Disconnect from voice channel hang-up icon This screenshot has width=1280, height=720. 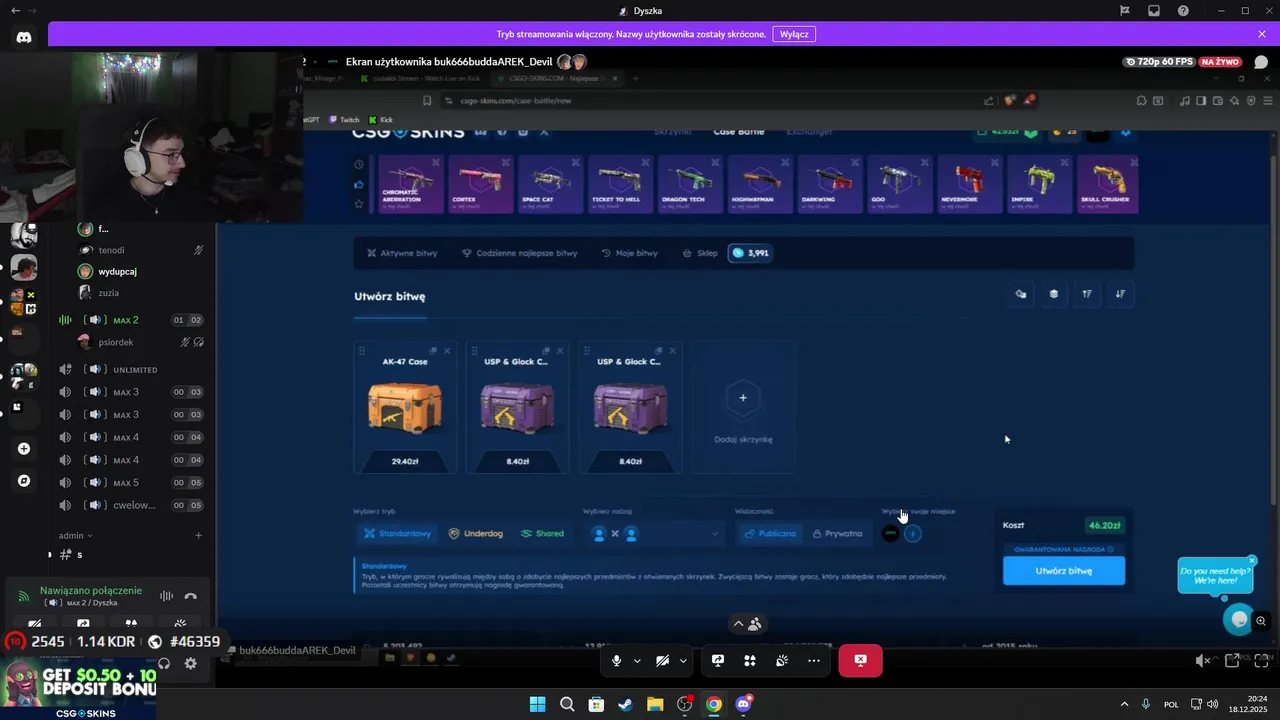point(190,596)
